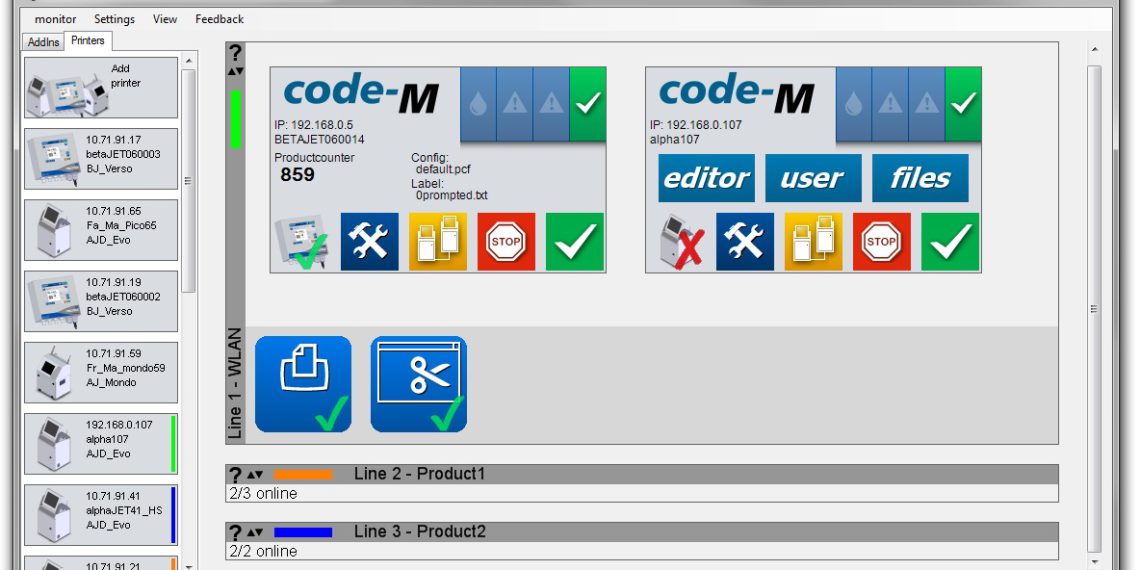Image resolution: width=1140 pixels, height=570 pixels.
Task: Click yellow printer transfer icon on BETAJET060014 card
Action: (437, 241)
